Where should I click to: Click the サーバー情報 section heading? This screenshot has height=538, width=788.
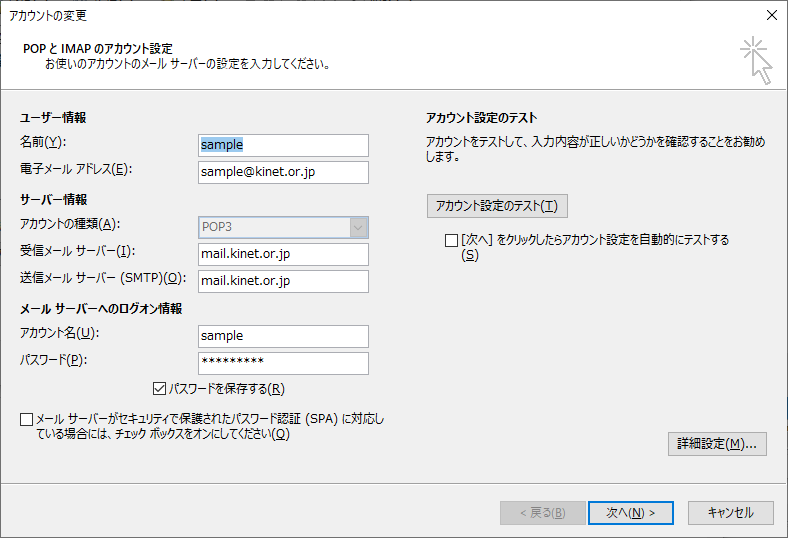[x=53, y=200]
